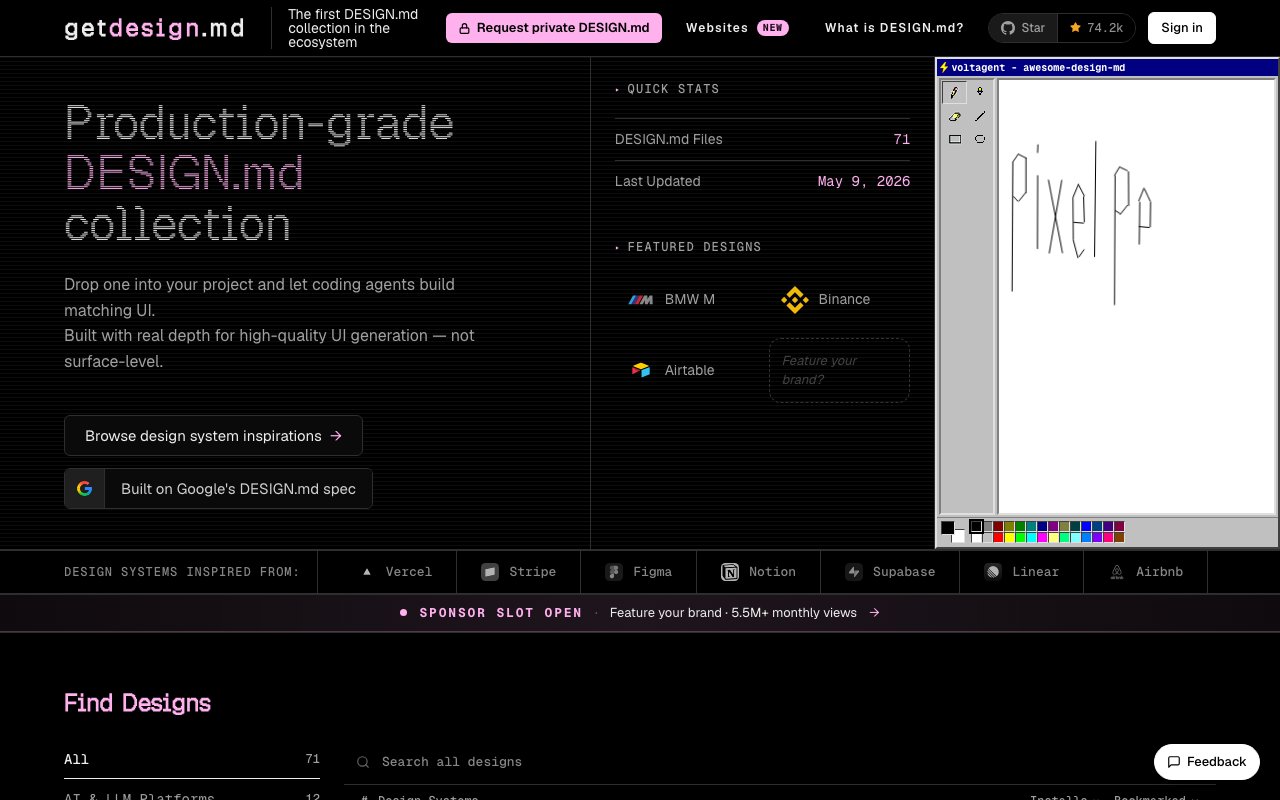
Task: Click the magnifier icon in the search bar
Action: 364,762
